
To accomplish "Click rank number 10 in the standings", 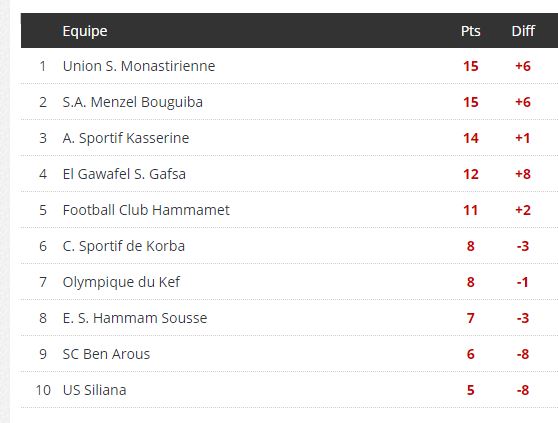I will click(43, 390).
